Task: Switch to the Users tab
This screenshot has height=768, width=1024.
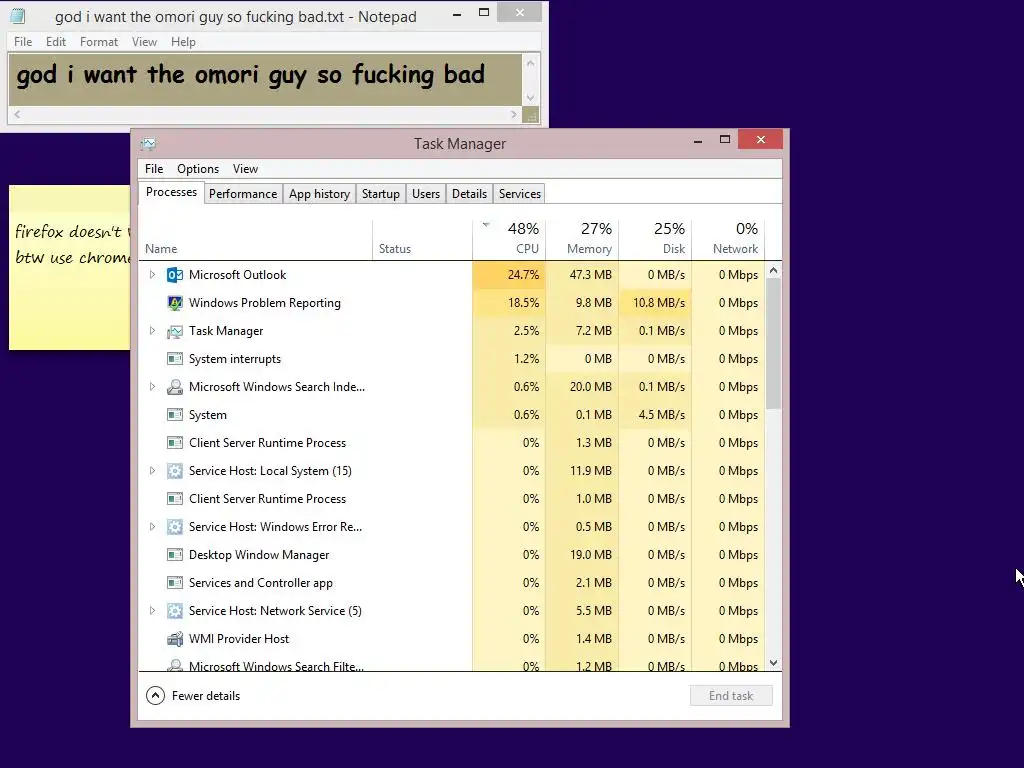Action: (x=426, y=194)
